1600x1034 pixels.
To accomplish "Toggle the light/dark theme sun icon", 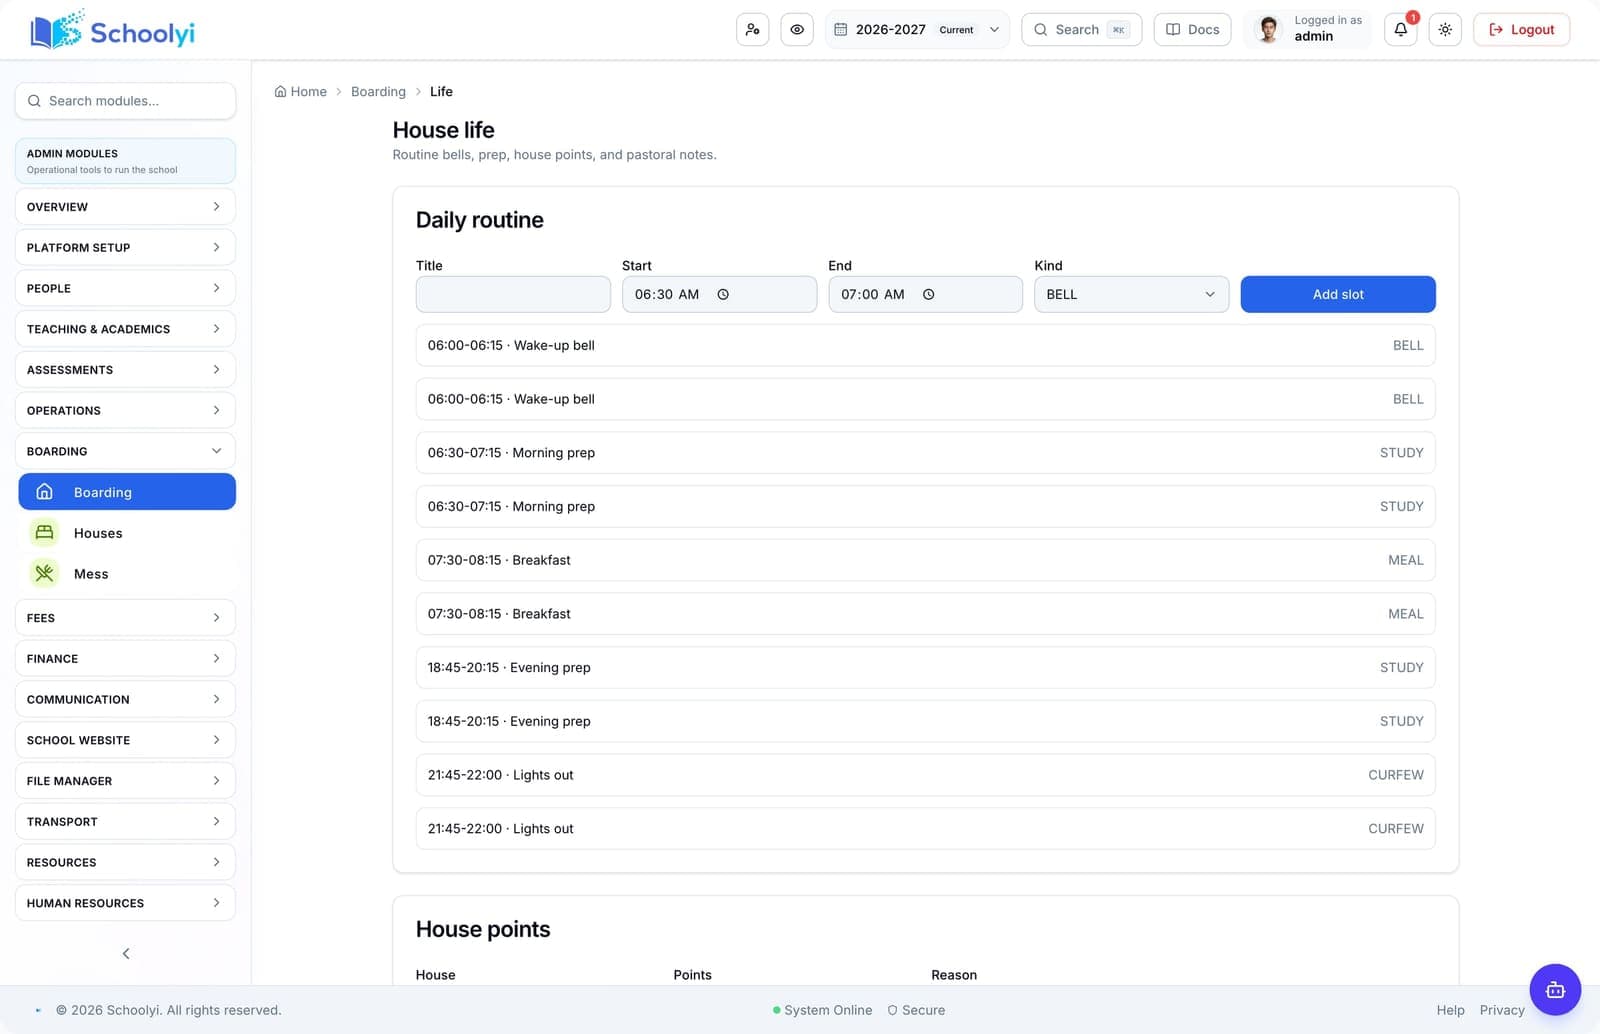I will point(1445,30).
